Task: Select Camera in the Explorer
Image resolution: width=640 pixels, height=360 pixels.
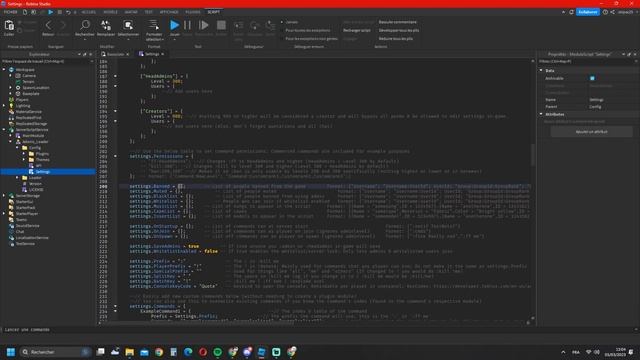Action: pos(29,76)
